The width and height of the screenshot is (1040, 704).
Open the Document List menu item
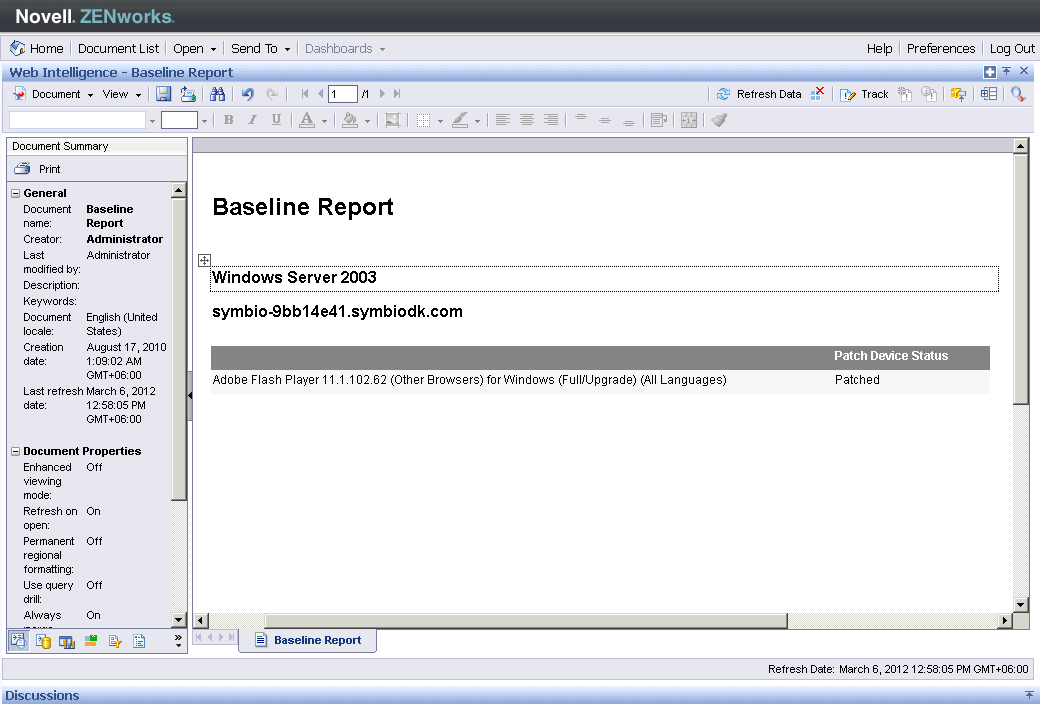tap(118, 48)
